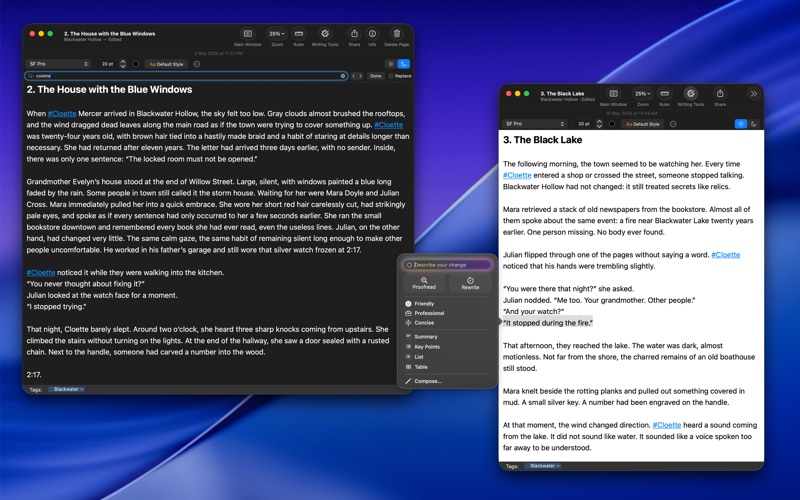Open Default Style menu in Black Lake window
The height and width of the screenshot is (500, 800).
(x=643, y=124)
